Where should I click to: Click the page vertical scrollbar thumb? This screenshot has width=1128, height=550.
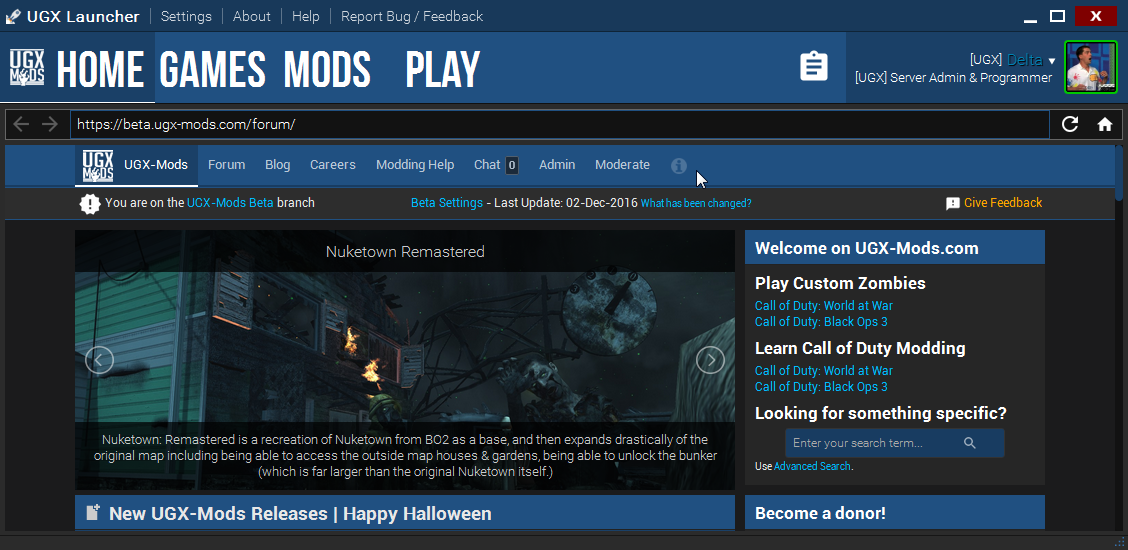1119,173
